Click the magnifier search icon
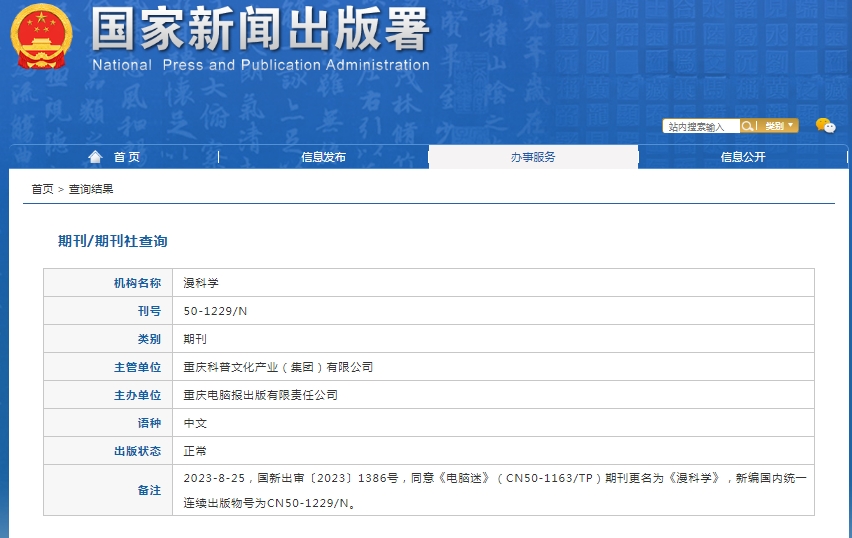The image size is (852, 538). (747, 126)
